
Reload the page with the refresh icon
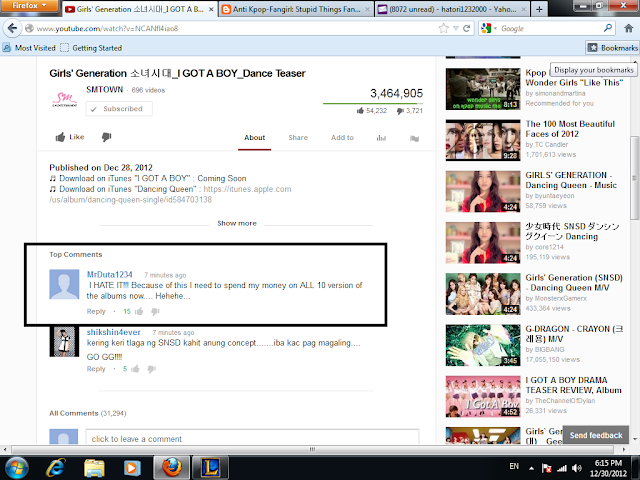point(467,28)
